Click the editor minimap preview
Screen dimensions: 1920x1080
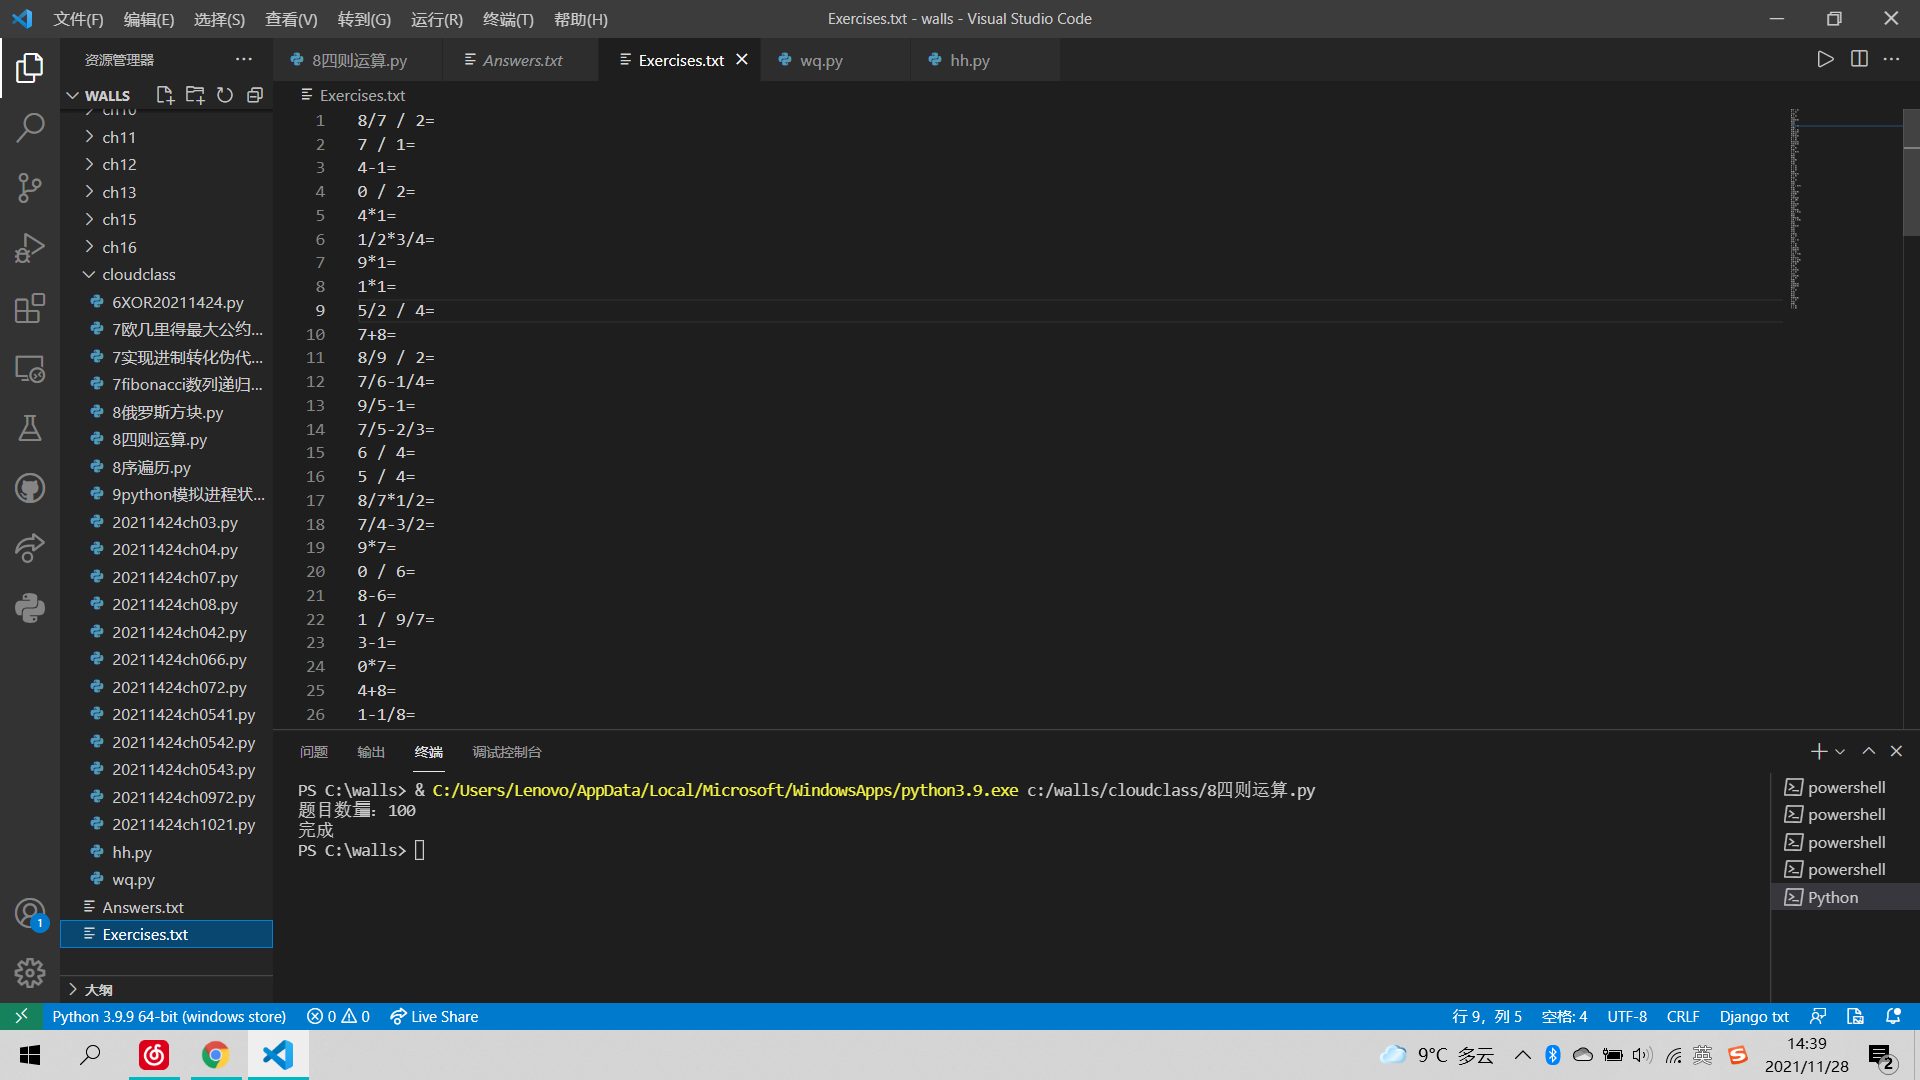[x=1795, y=208]
